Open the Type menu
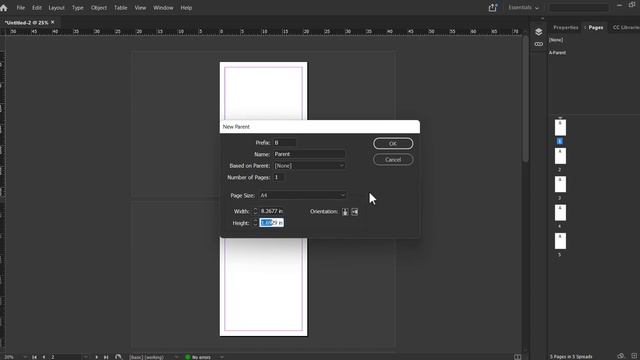Image resolution: width=640 pixels, height=360 pixels. click(x=78, y=8)
